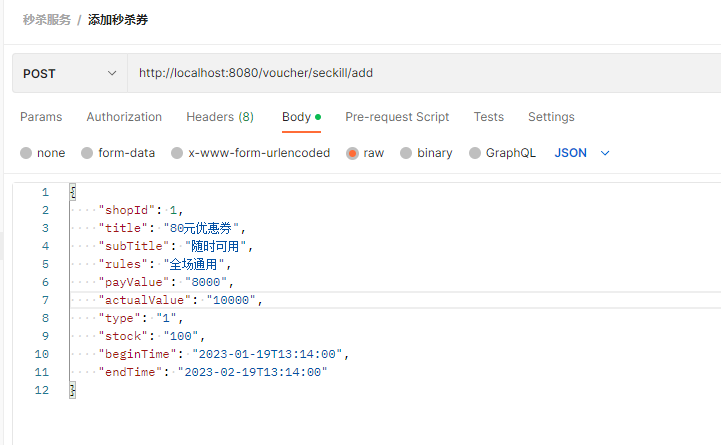Click the 添加秒杀券 request name
The height and width of the screenshot is (445, 721).
pos(119,20)
